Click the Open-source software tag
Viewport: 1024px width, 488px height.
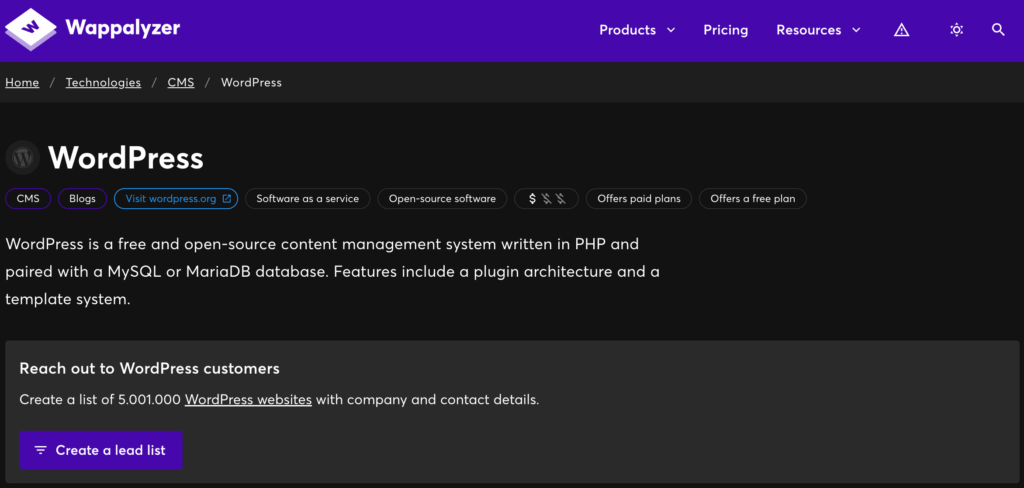coord(442,199)
